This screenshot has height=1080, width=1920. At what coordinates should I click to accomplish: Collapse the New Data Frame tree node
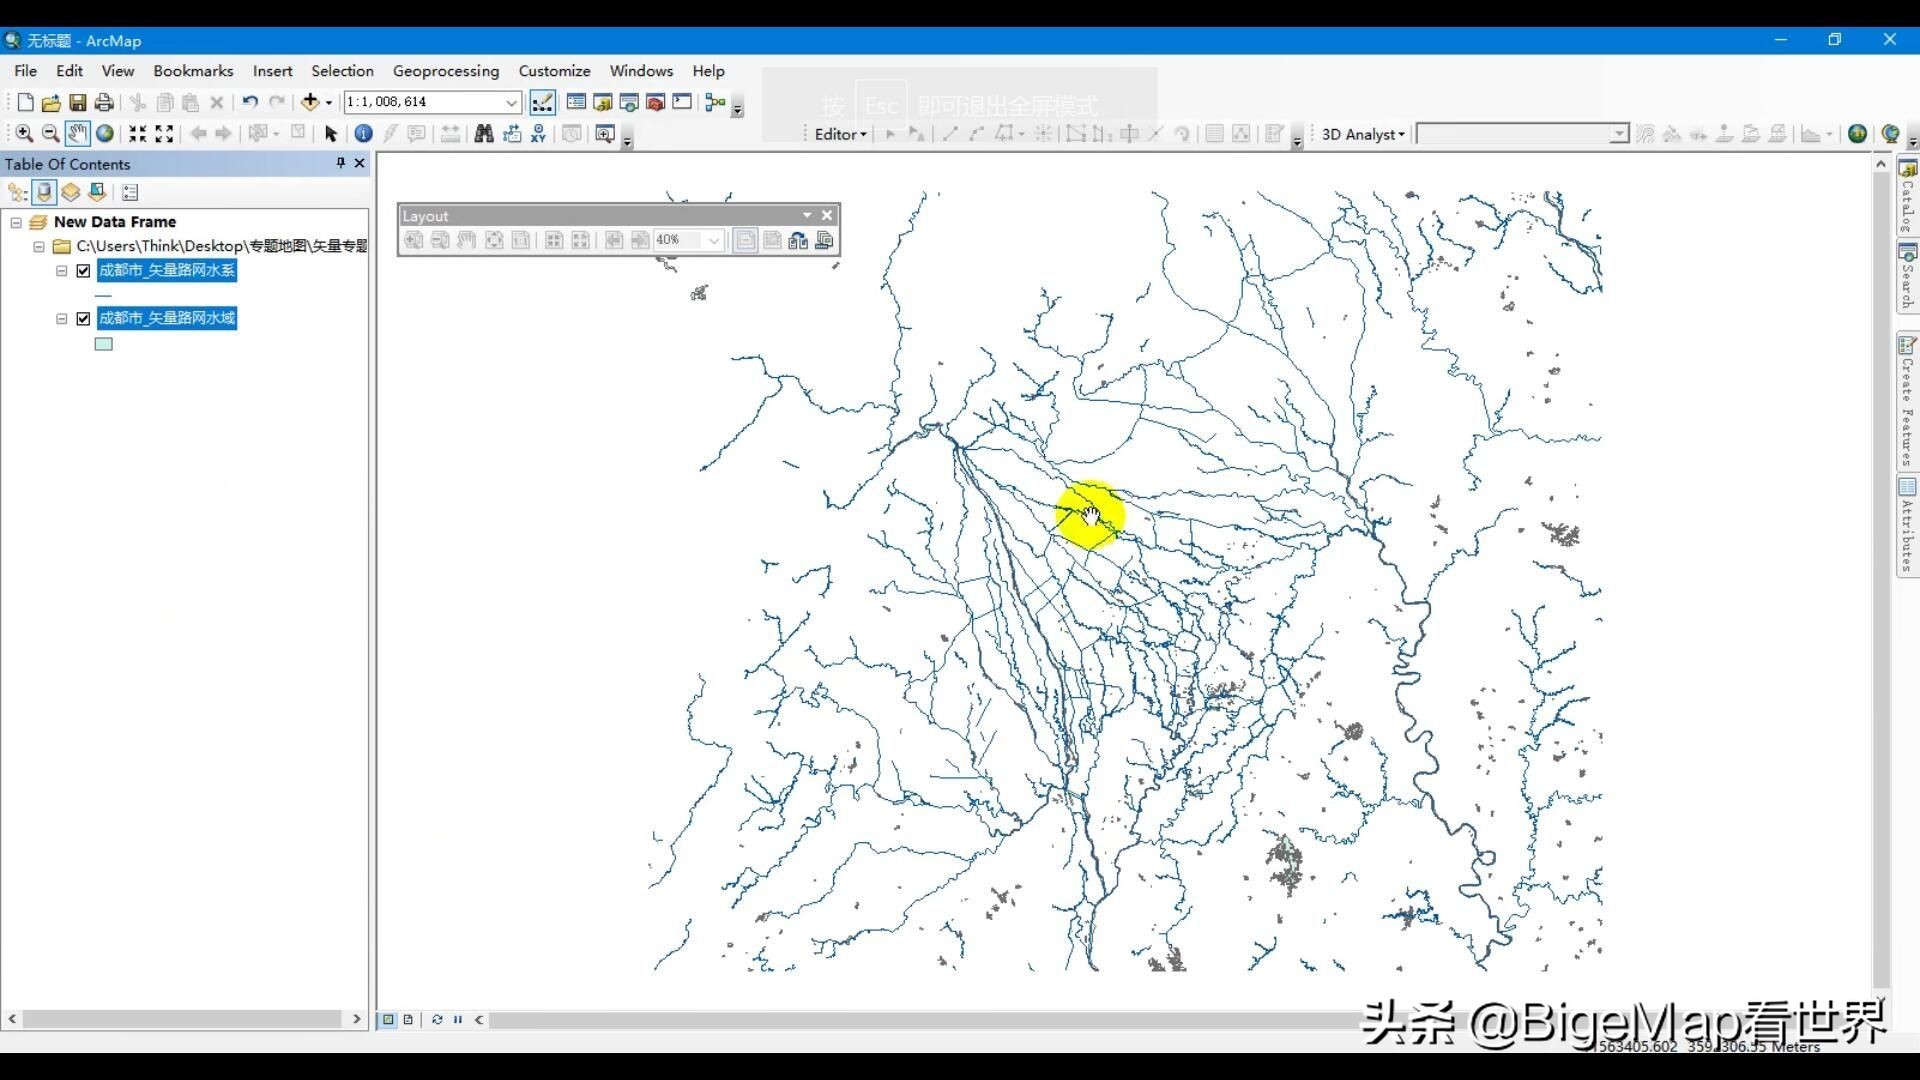tap(16, 222)
